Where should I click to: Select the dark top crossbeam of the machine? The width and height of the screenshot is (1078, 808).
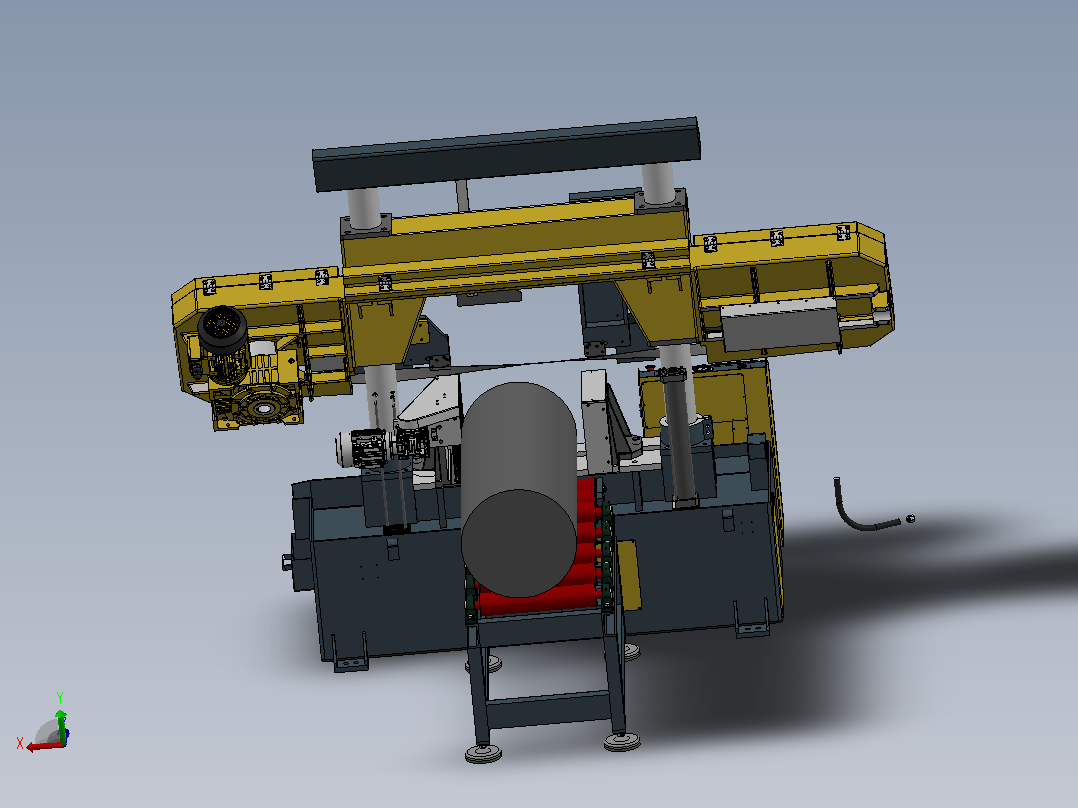[x=507, y=154]
